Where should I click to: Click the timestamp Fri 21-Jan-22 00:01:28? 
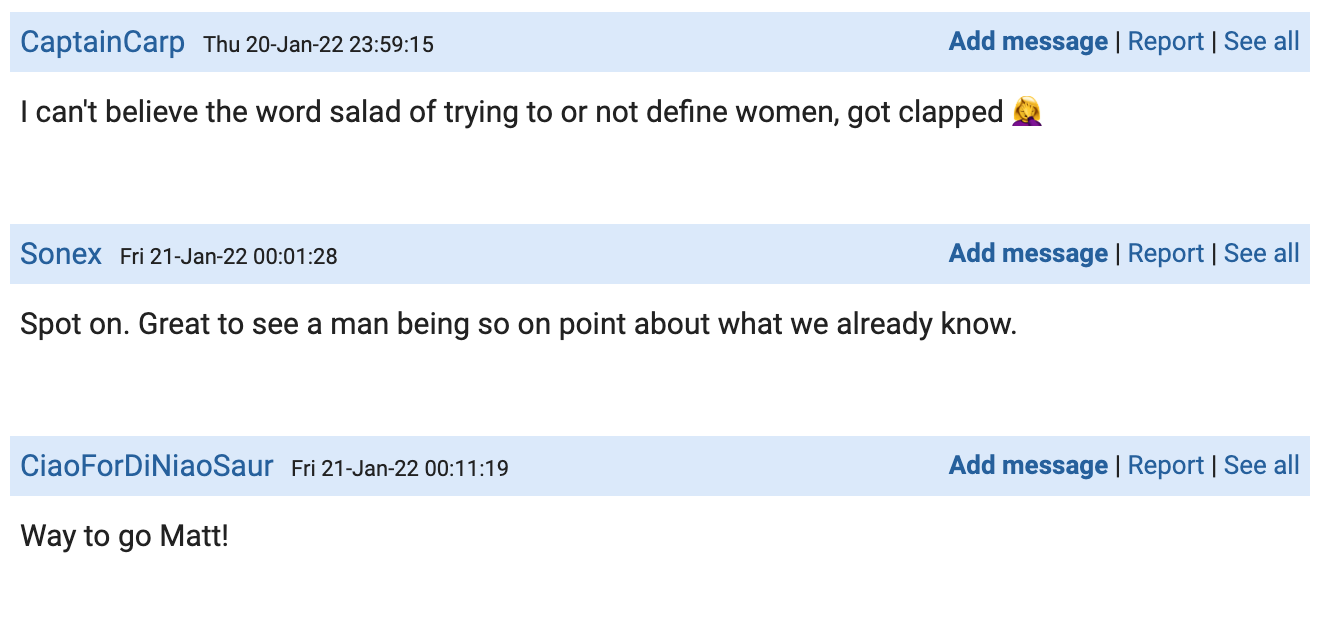click(229, 257)
